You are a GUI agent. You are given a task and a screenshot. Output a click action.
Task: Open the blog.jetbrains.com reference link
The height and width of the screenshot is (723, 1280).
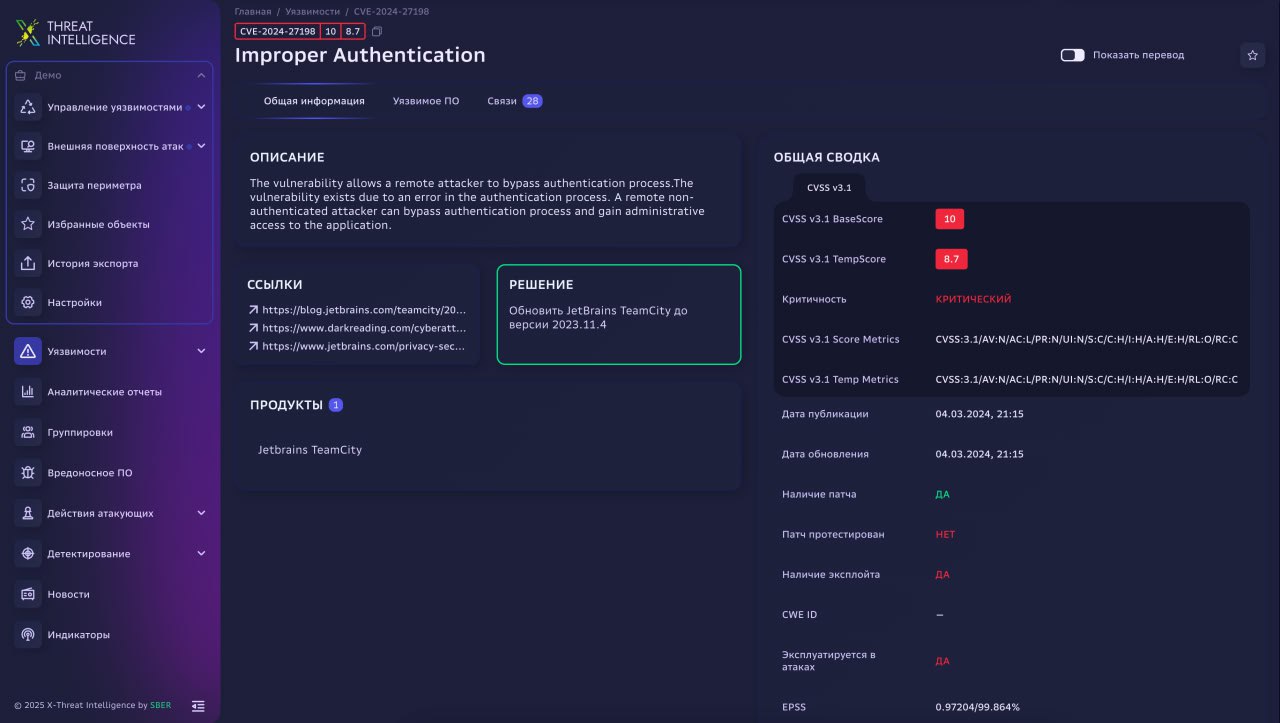[x=363, y=310]
